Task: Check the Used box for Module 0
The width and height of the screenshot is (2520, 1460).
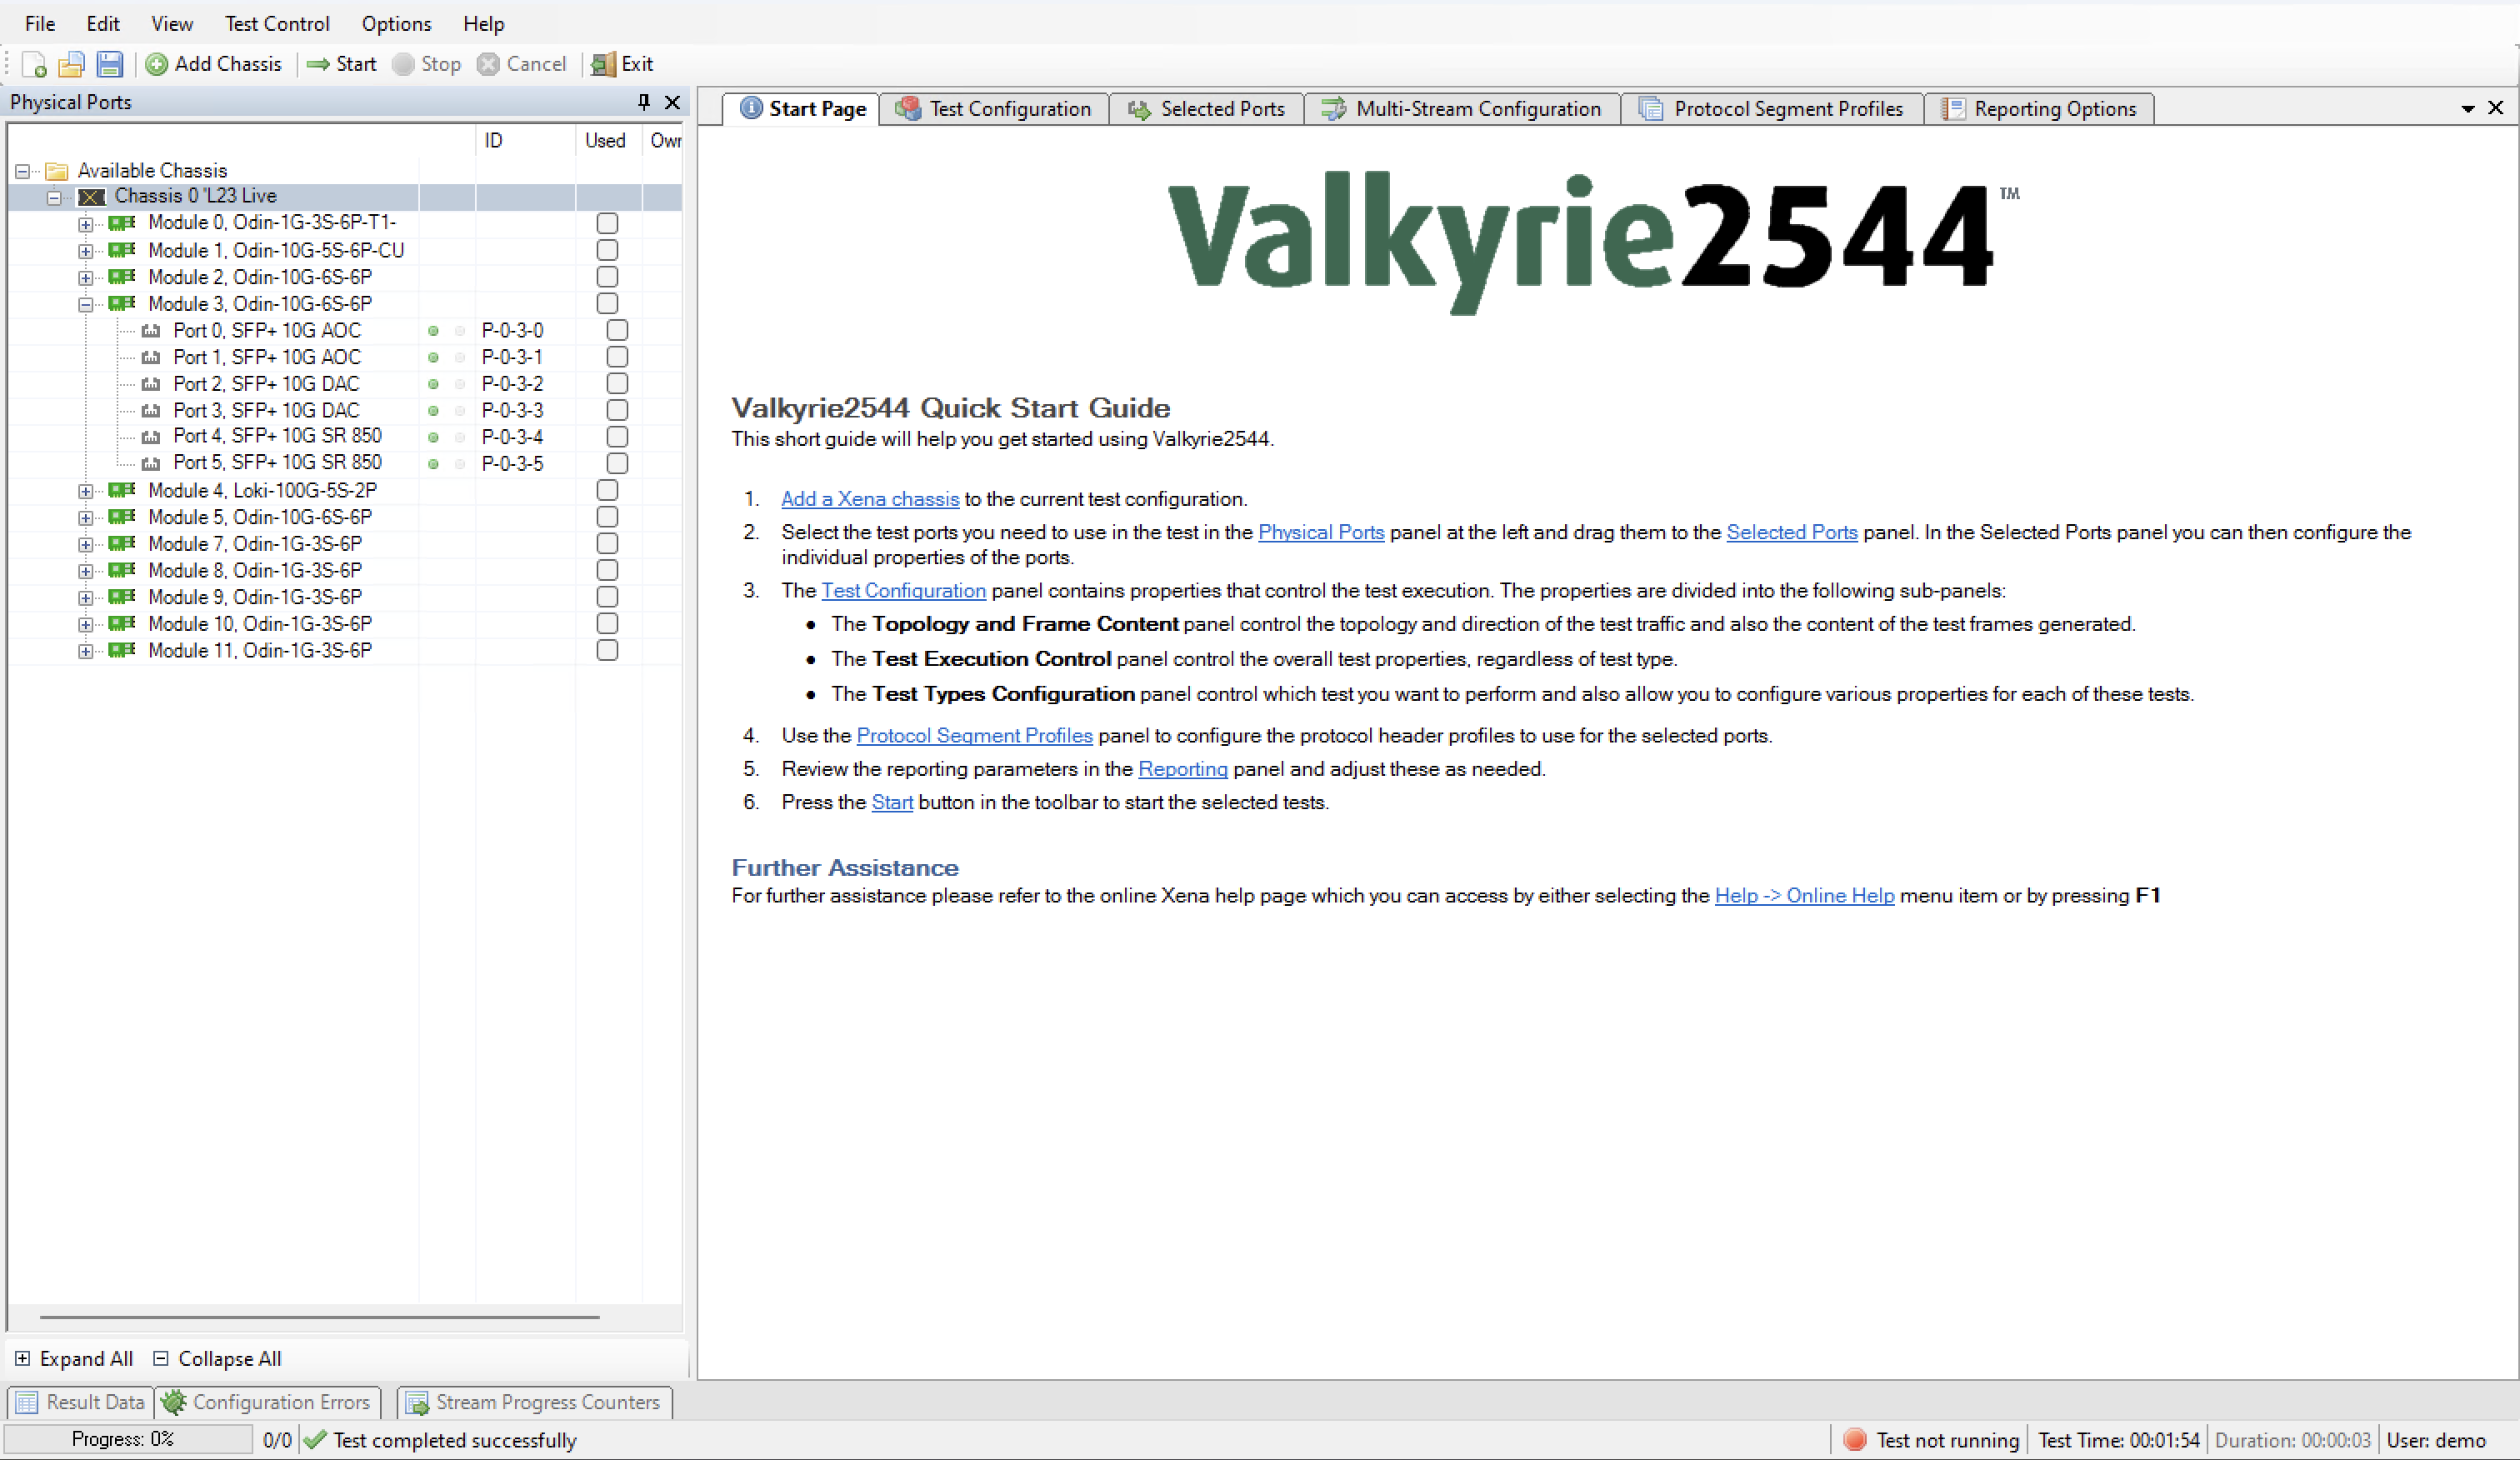Action: 607,223
